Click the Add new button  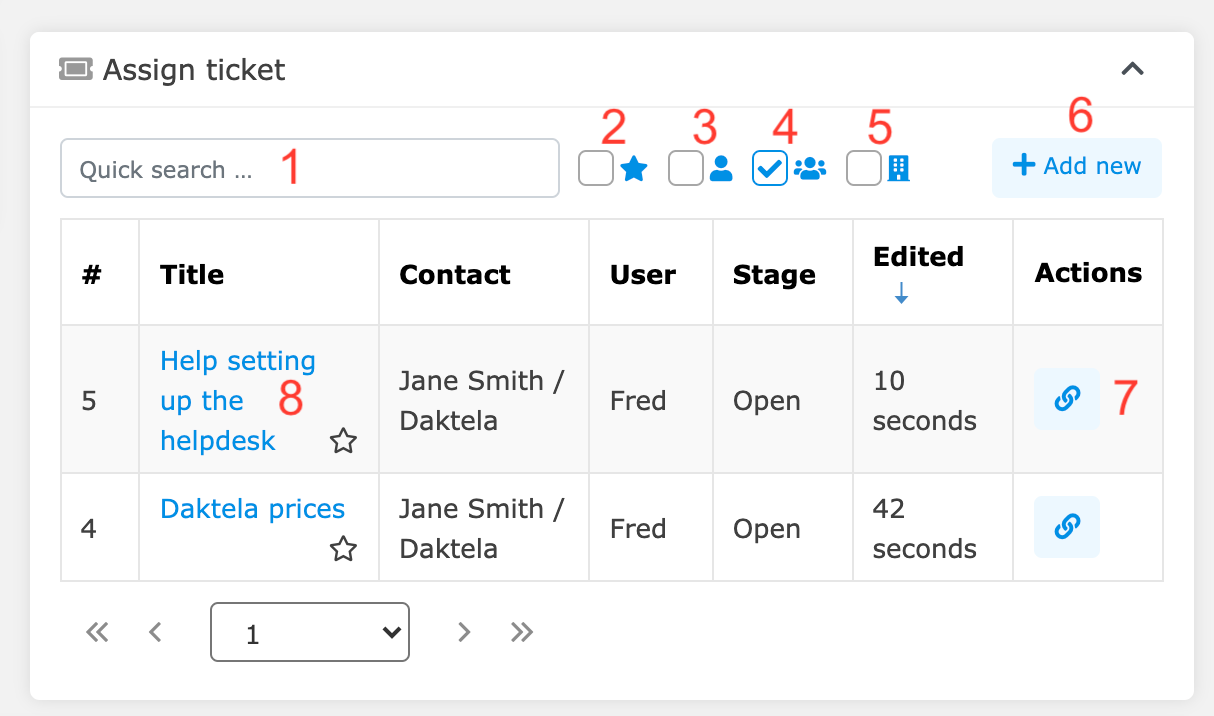coord(1076,167)
